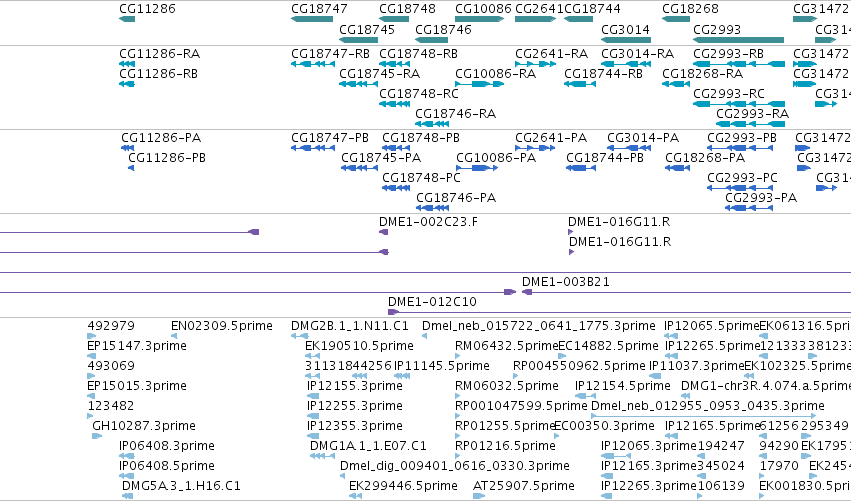Click EST RM06432.5prime
This screenshot has width=851, height=501.
tap(506, 346)
